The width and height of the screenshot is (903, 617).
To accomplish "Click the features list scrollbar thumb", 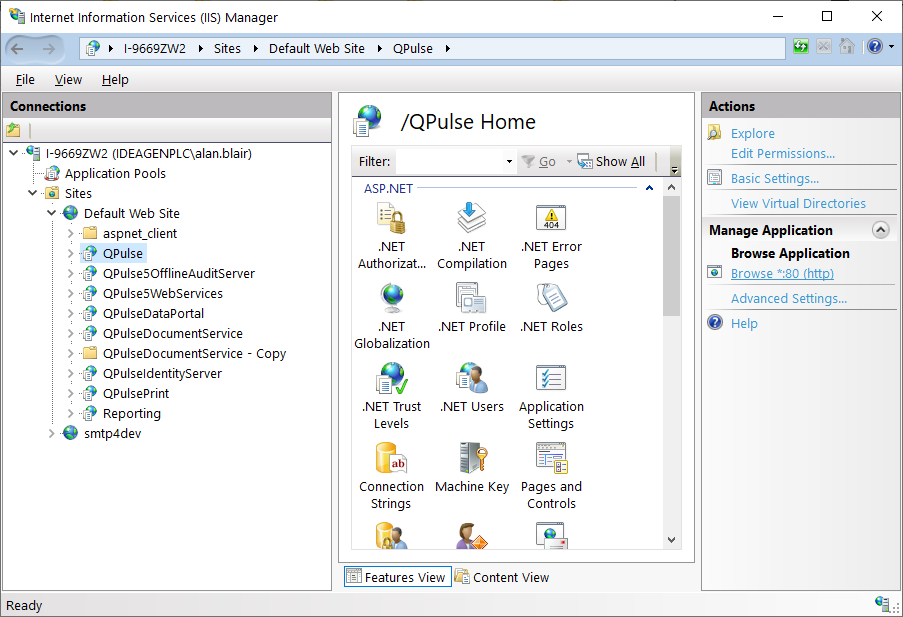I will [x=671, y=256].
